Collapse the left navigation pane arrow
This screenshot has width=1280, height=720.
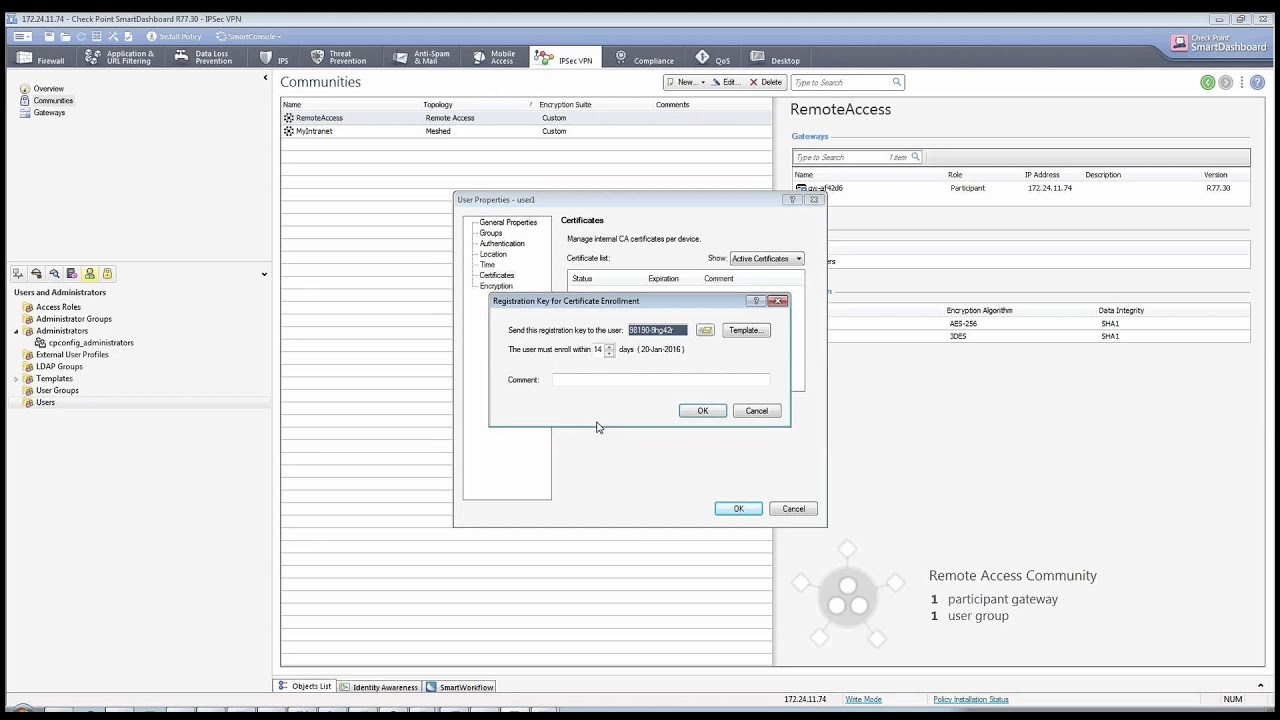(x=265, y=78)
